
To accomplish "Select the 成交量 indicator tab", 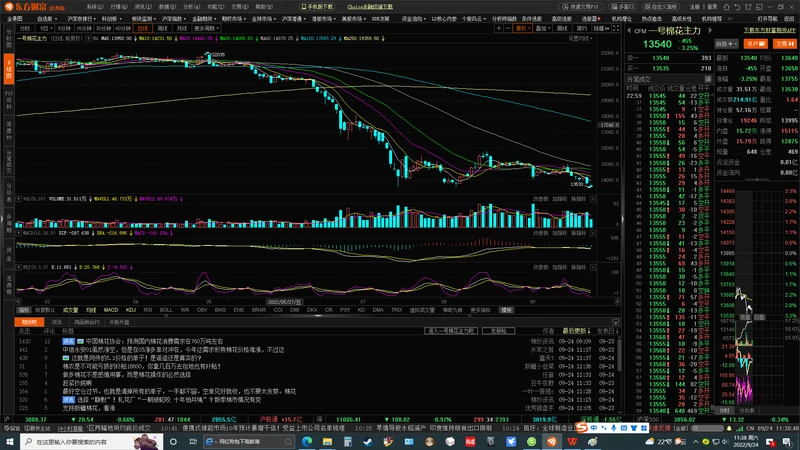I will (x=70, y=310).
